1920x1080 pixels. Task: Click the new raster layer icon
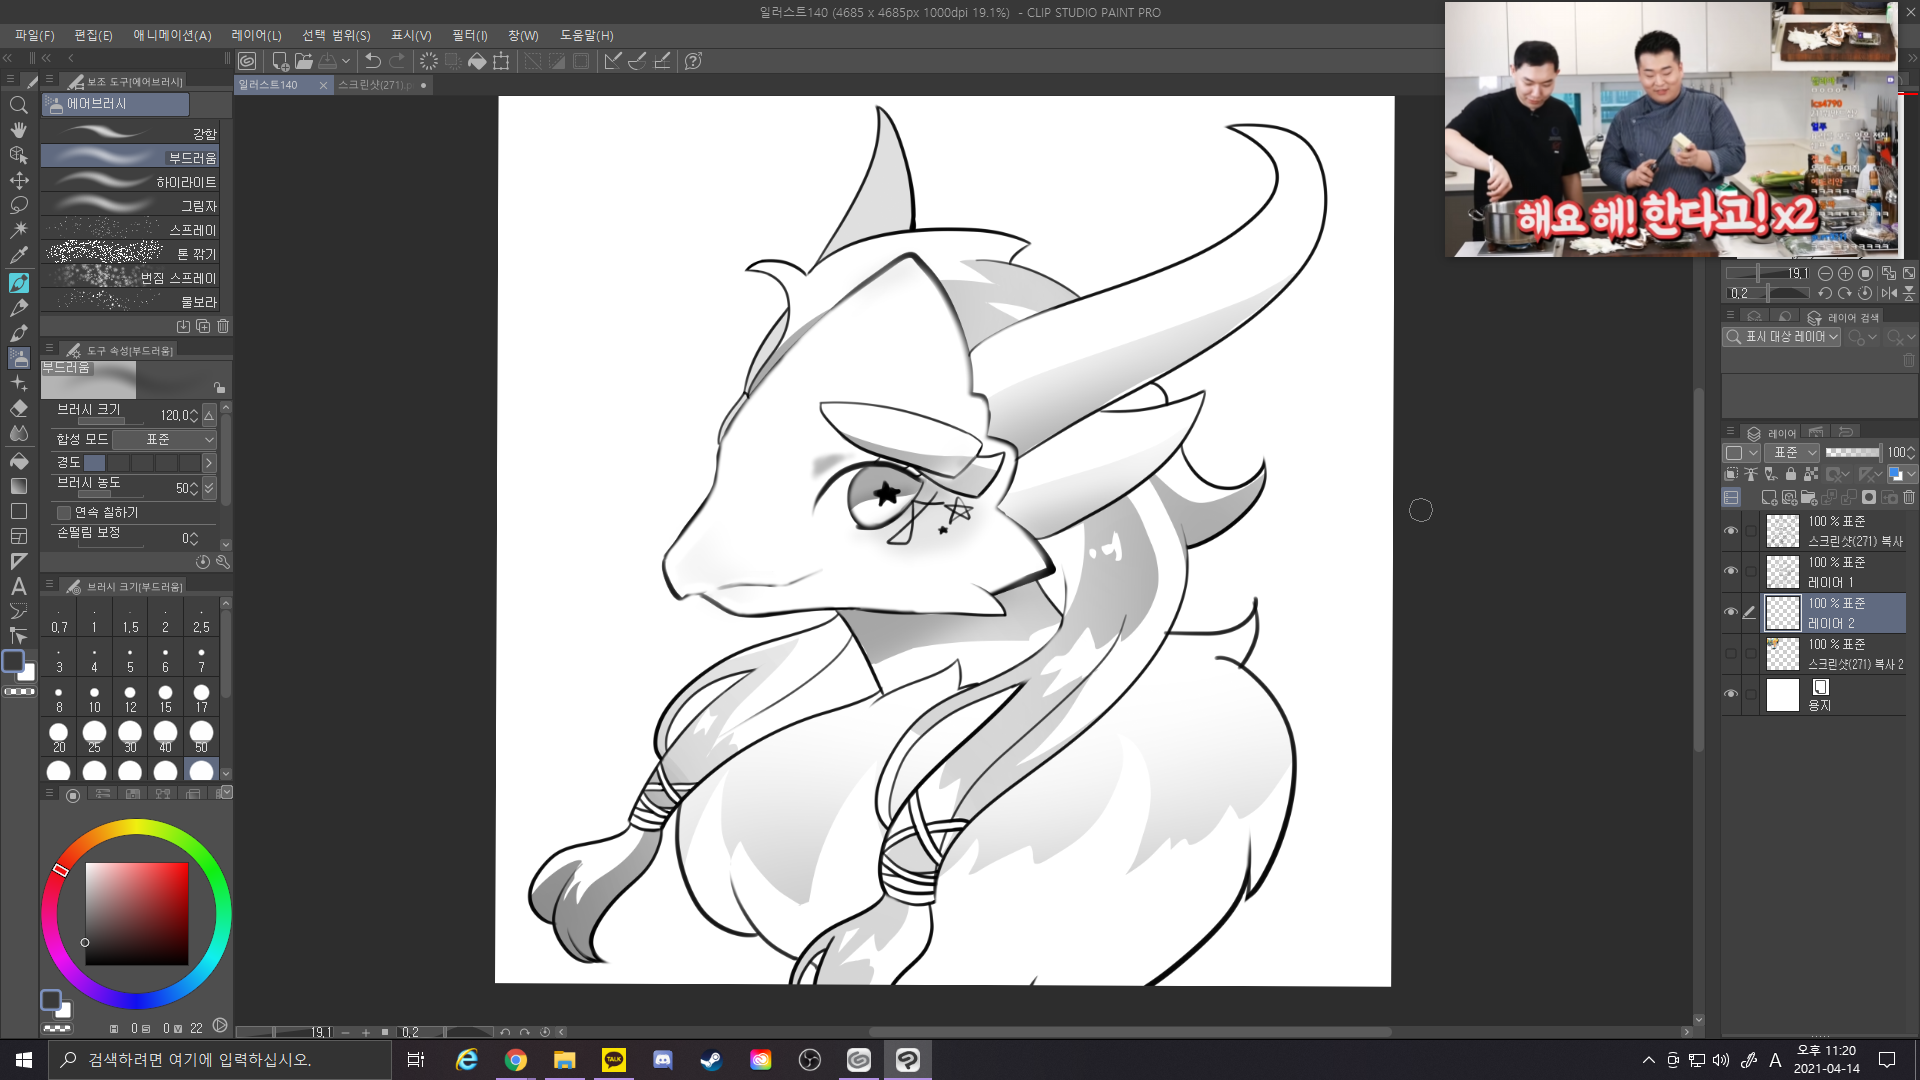(x=1768, y=497)
